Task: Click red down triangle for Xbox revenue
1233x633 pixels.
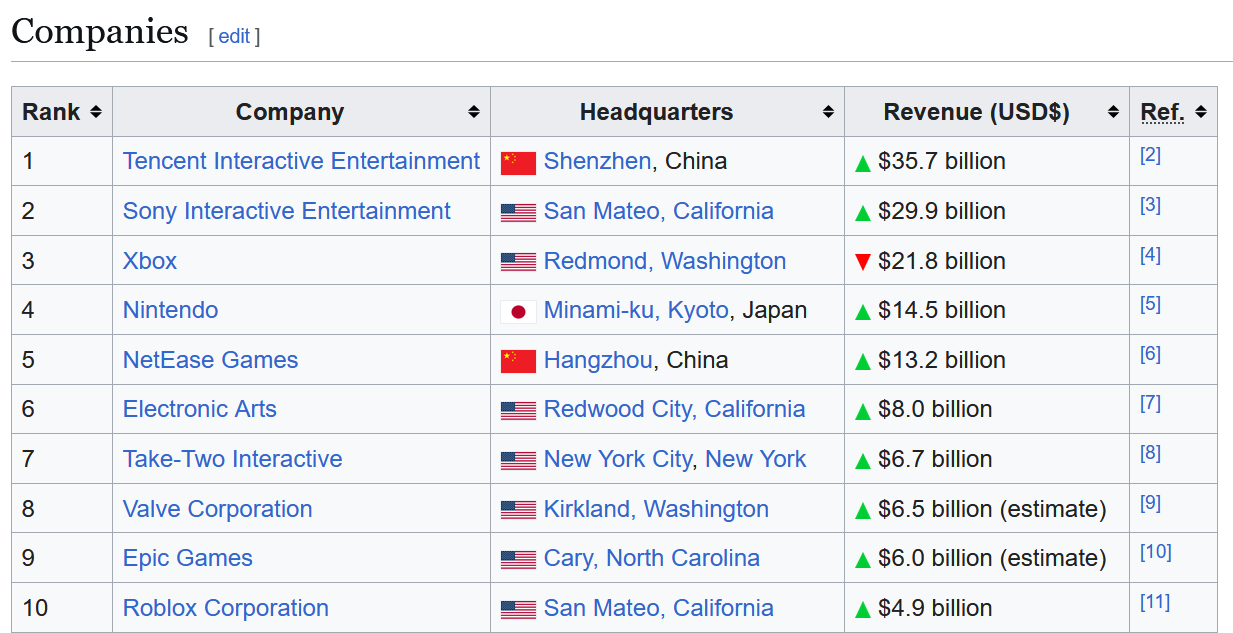Action: 863,262
